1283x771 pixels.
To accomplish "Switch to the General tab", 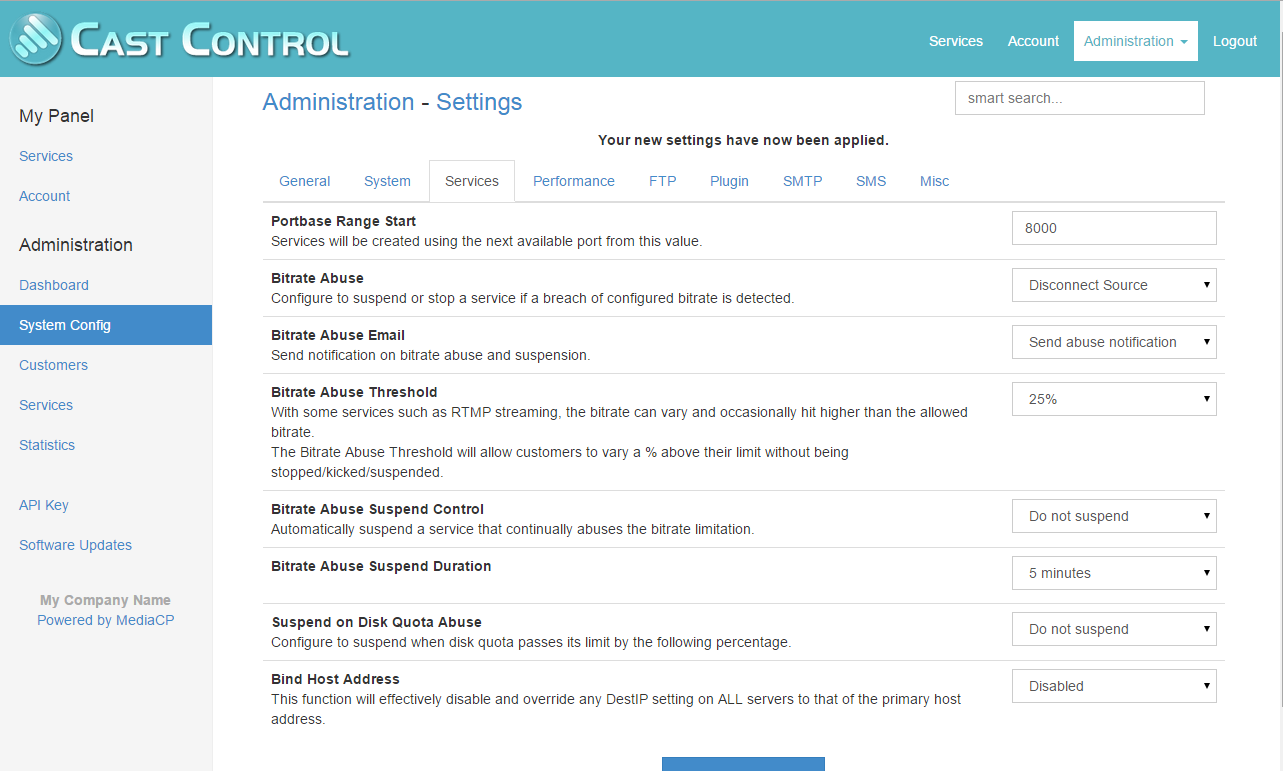I will click(305, 181).
